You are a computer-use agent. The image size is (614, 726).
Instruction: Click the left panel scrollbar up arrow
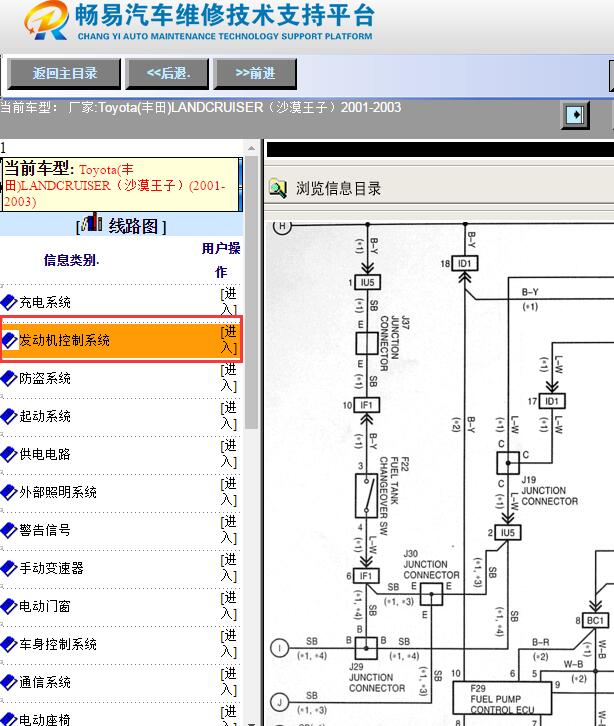point(251,149)
